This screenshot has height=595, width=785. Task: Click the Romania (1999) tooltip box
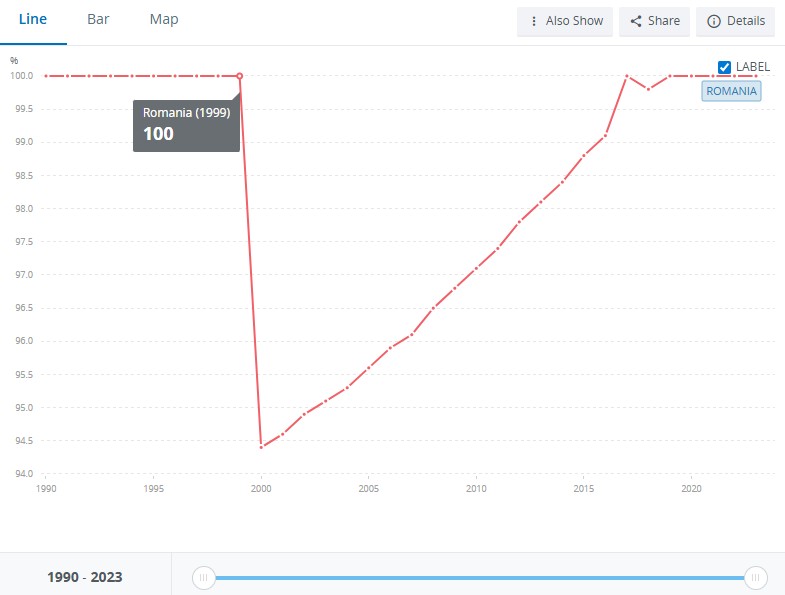(x=186, y=124)
